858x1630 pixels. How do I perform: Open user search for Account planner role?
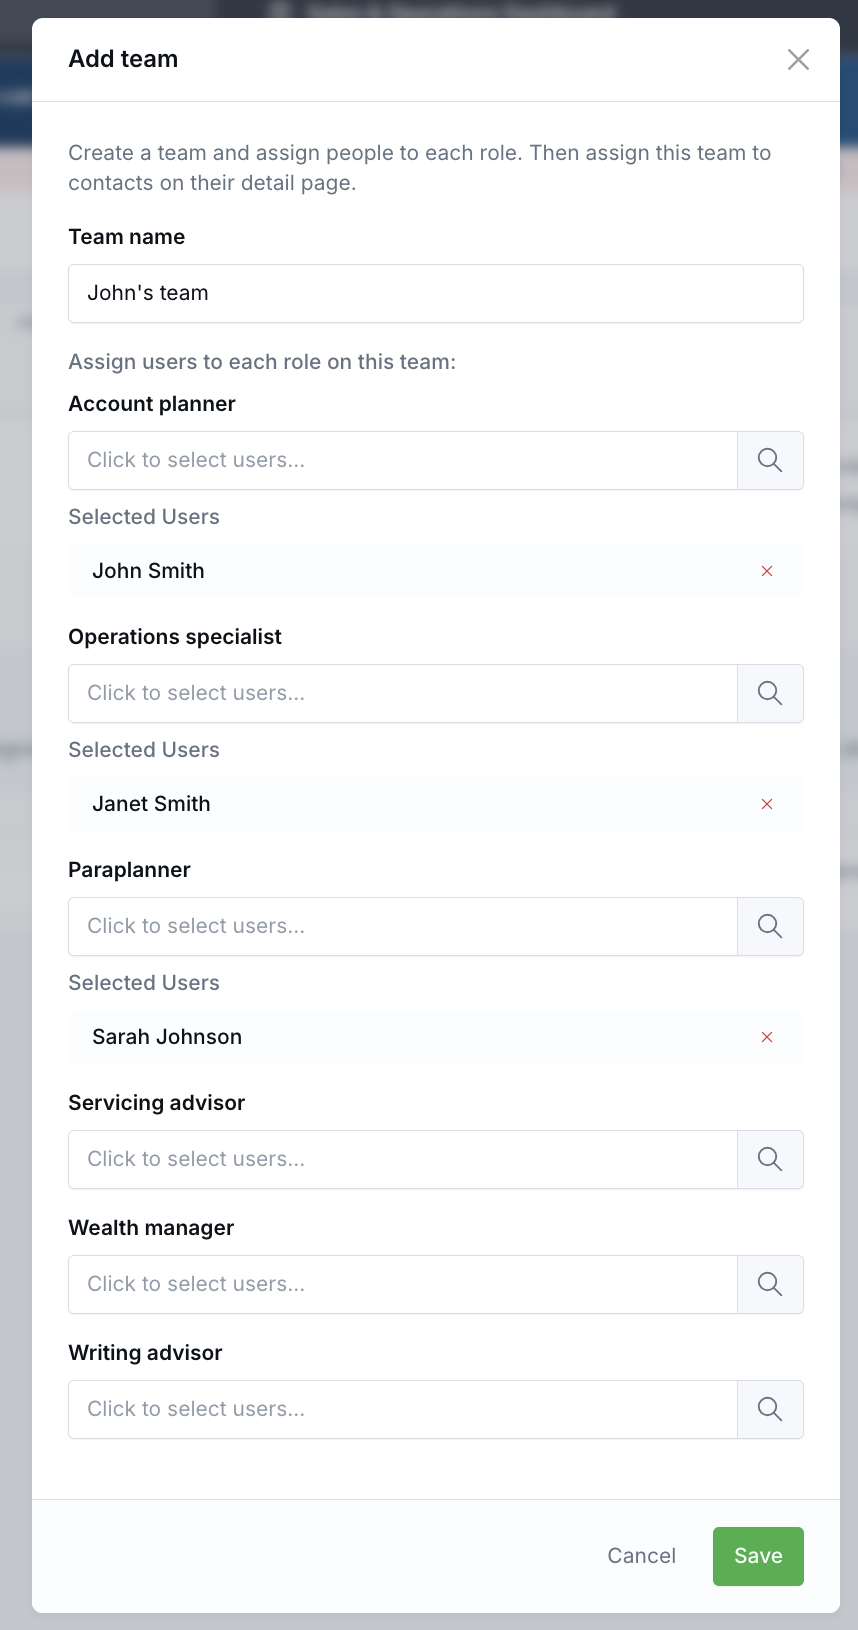pyautogui.click(x=770, y=460)
